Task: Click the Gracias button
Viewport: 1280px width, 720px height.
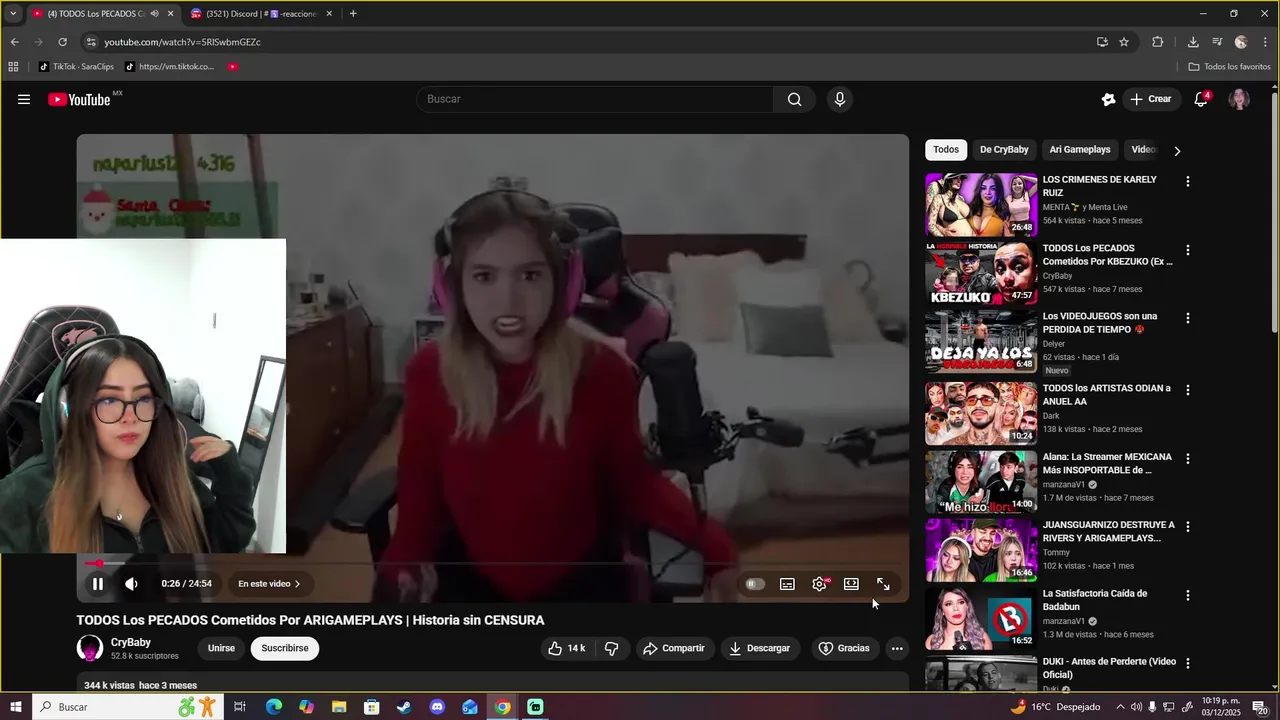Action: click(x=844, y=648)
